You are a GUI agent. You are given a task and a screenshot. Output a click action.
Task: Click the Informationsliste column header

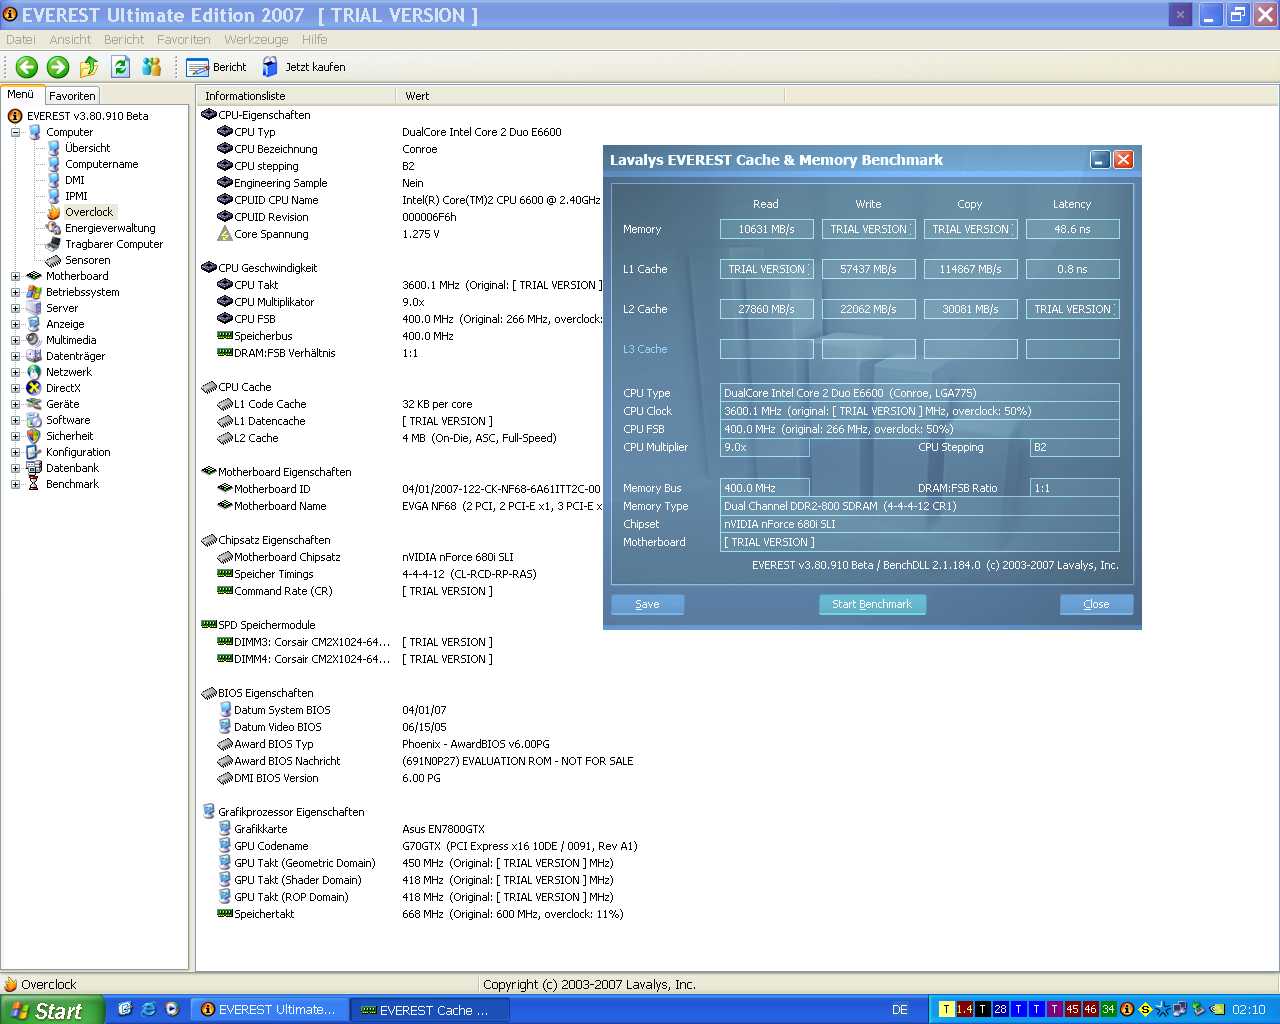[x=296, y=96]
